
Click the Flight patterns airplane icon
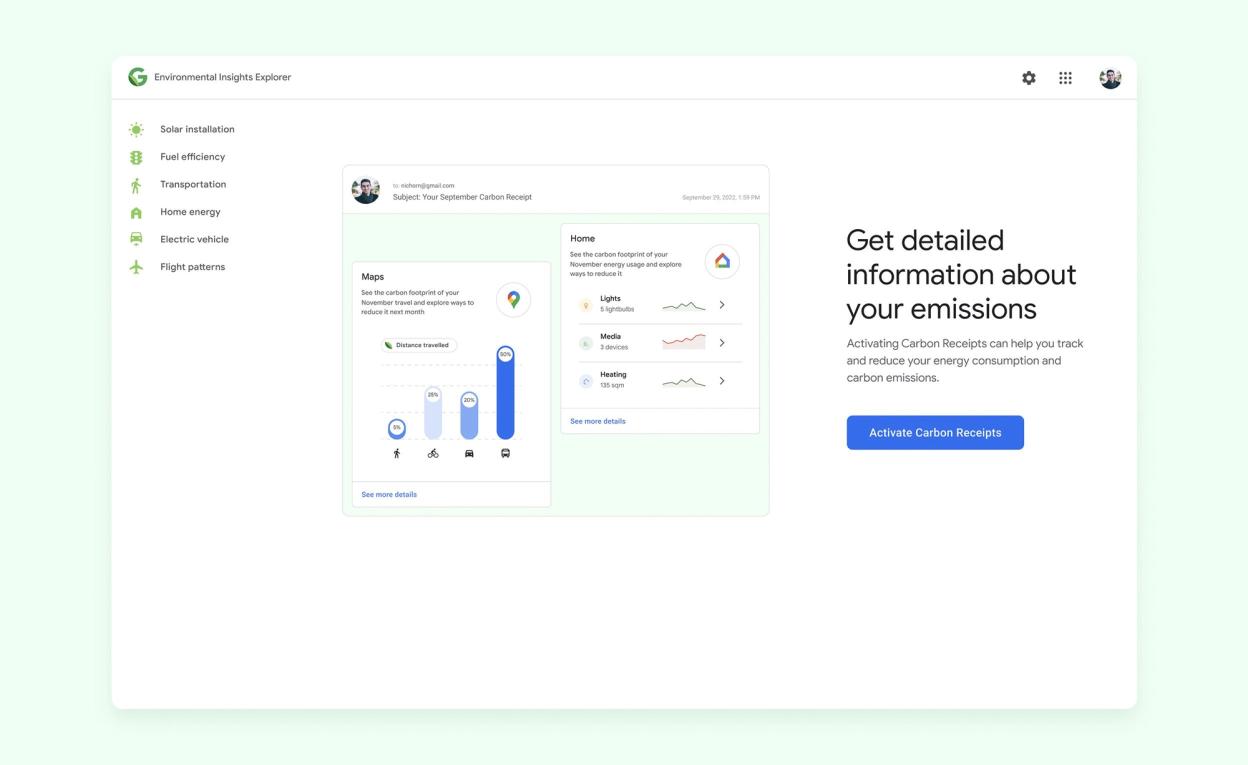(136, 267)
